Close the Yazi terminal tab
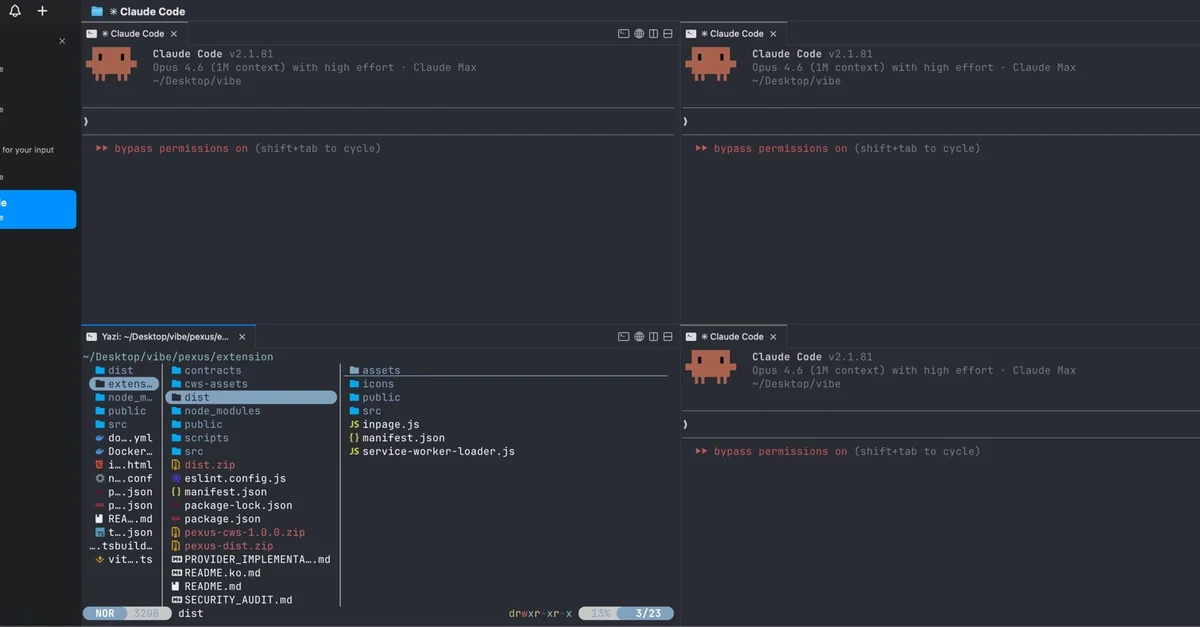 tap(243, 337)
